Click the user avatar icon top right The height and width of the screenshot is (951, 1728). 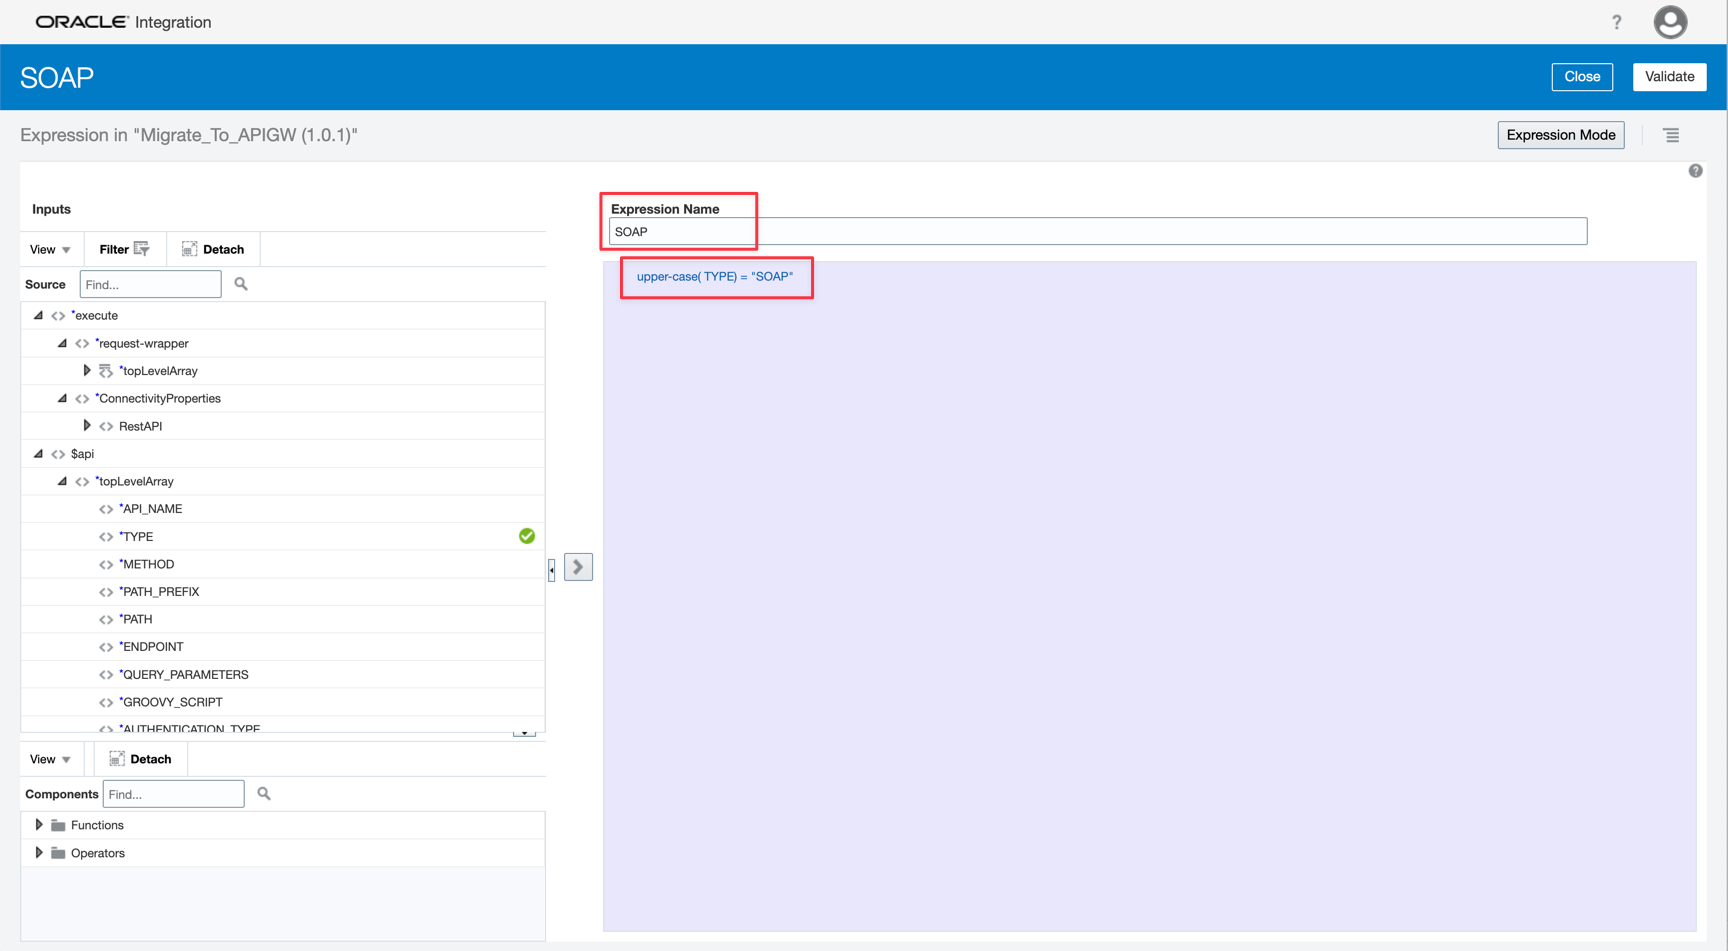[1670, 22]
